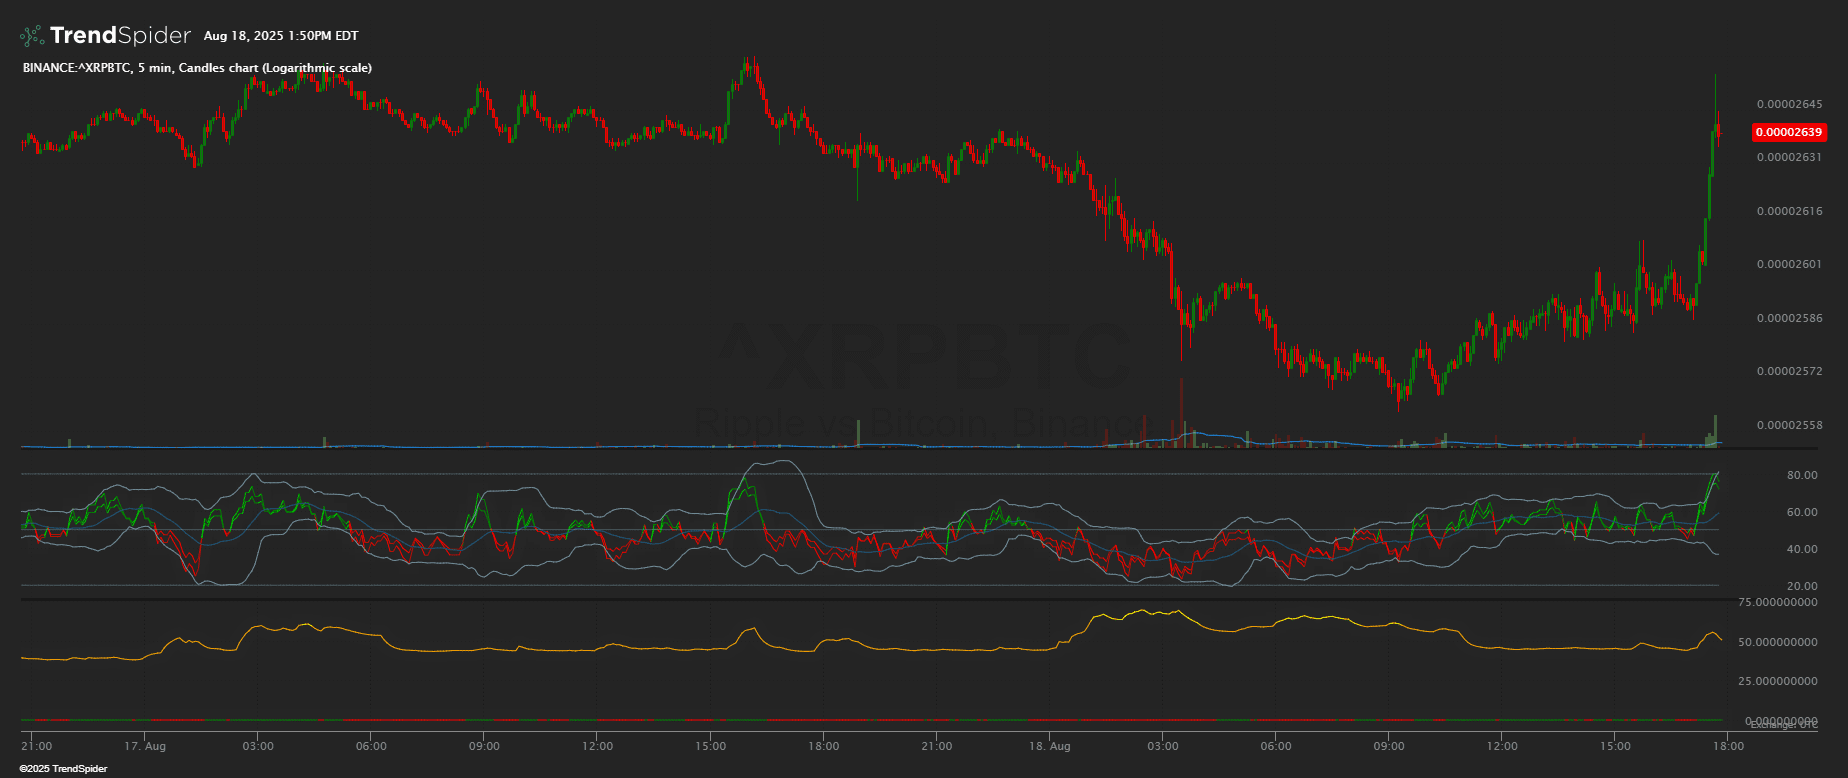Viewport: 1848px width, 778px height.
Task: Click the 21:00 label preceding 18. Aug
Action: tap(937, 746)
